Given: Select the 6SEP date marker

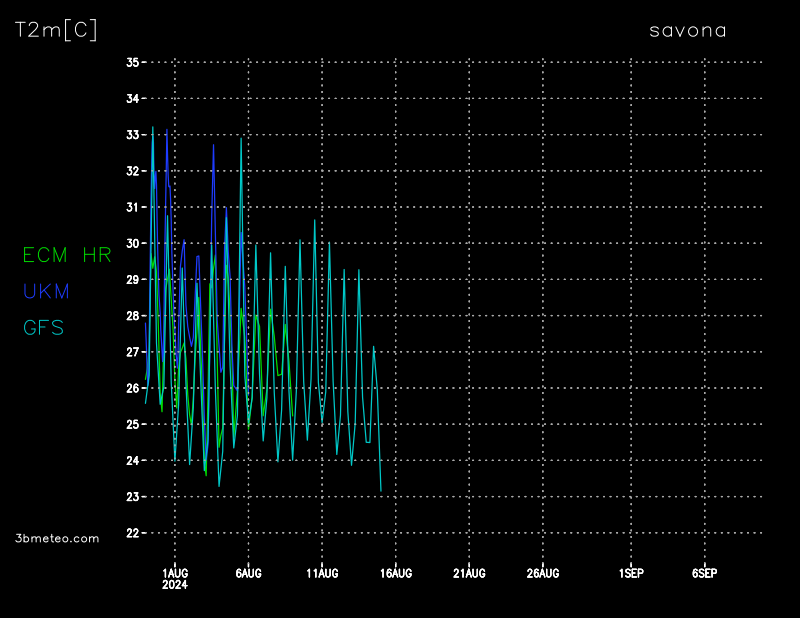Looking at the screenshot, I should [704, 573].
